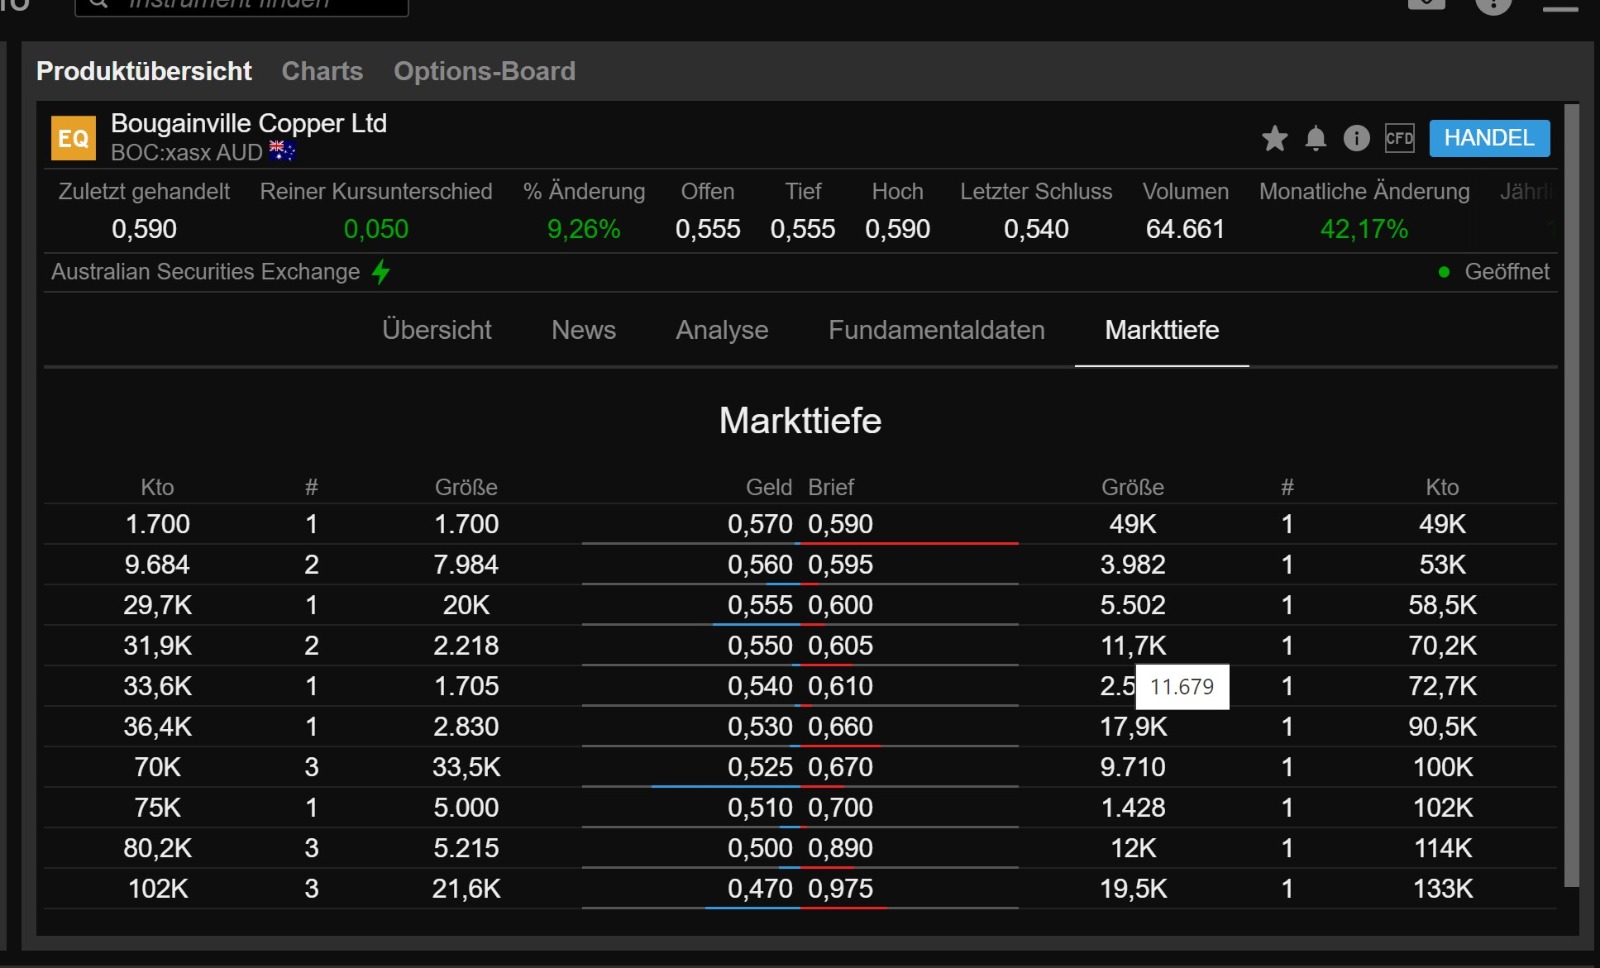Select the bid price 0,510
Image resolution: width=1600 pixels, height=968 pixels.
coord(760,808)
